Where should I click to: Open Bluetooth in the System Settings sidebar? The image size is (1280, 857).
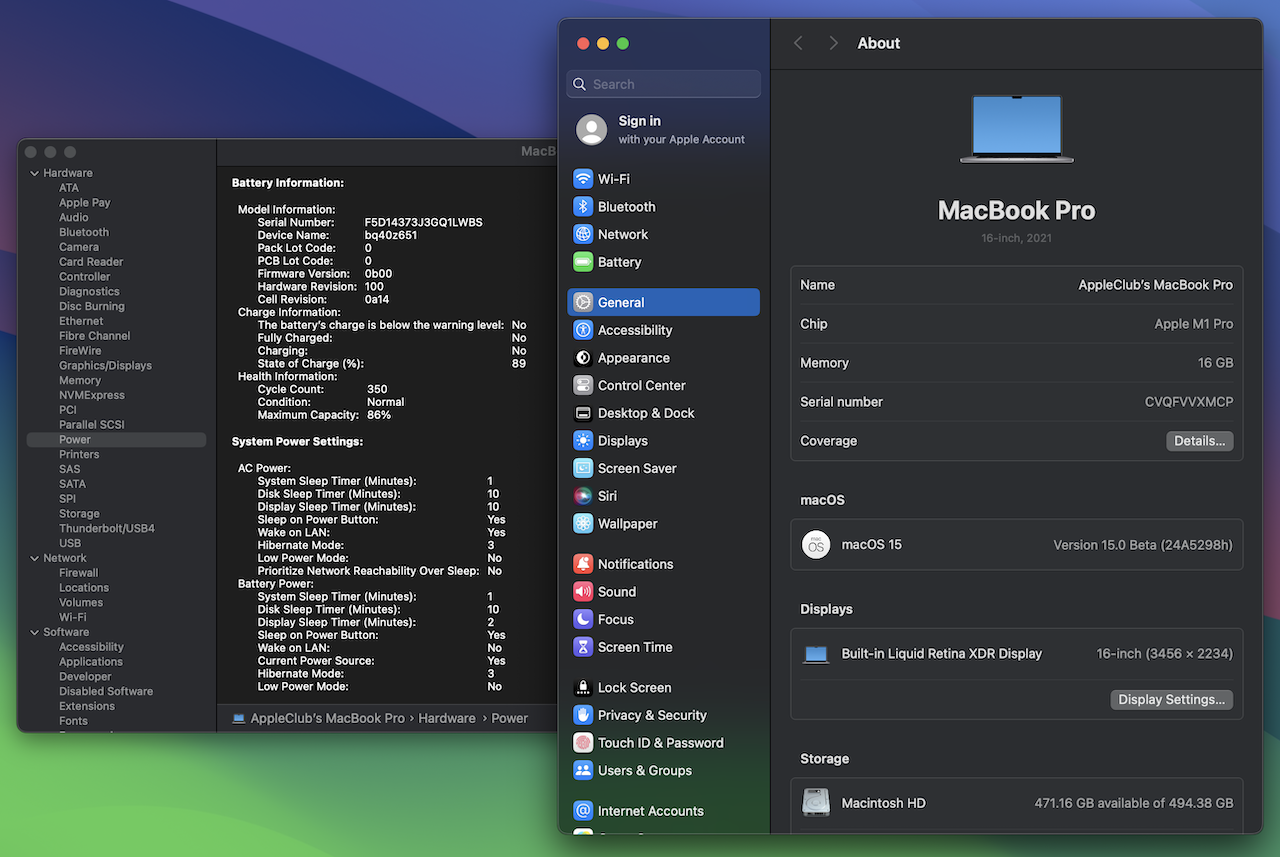coord(663,207)
